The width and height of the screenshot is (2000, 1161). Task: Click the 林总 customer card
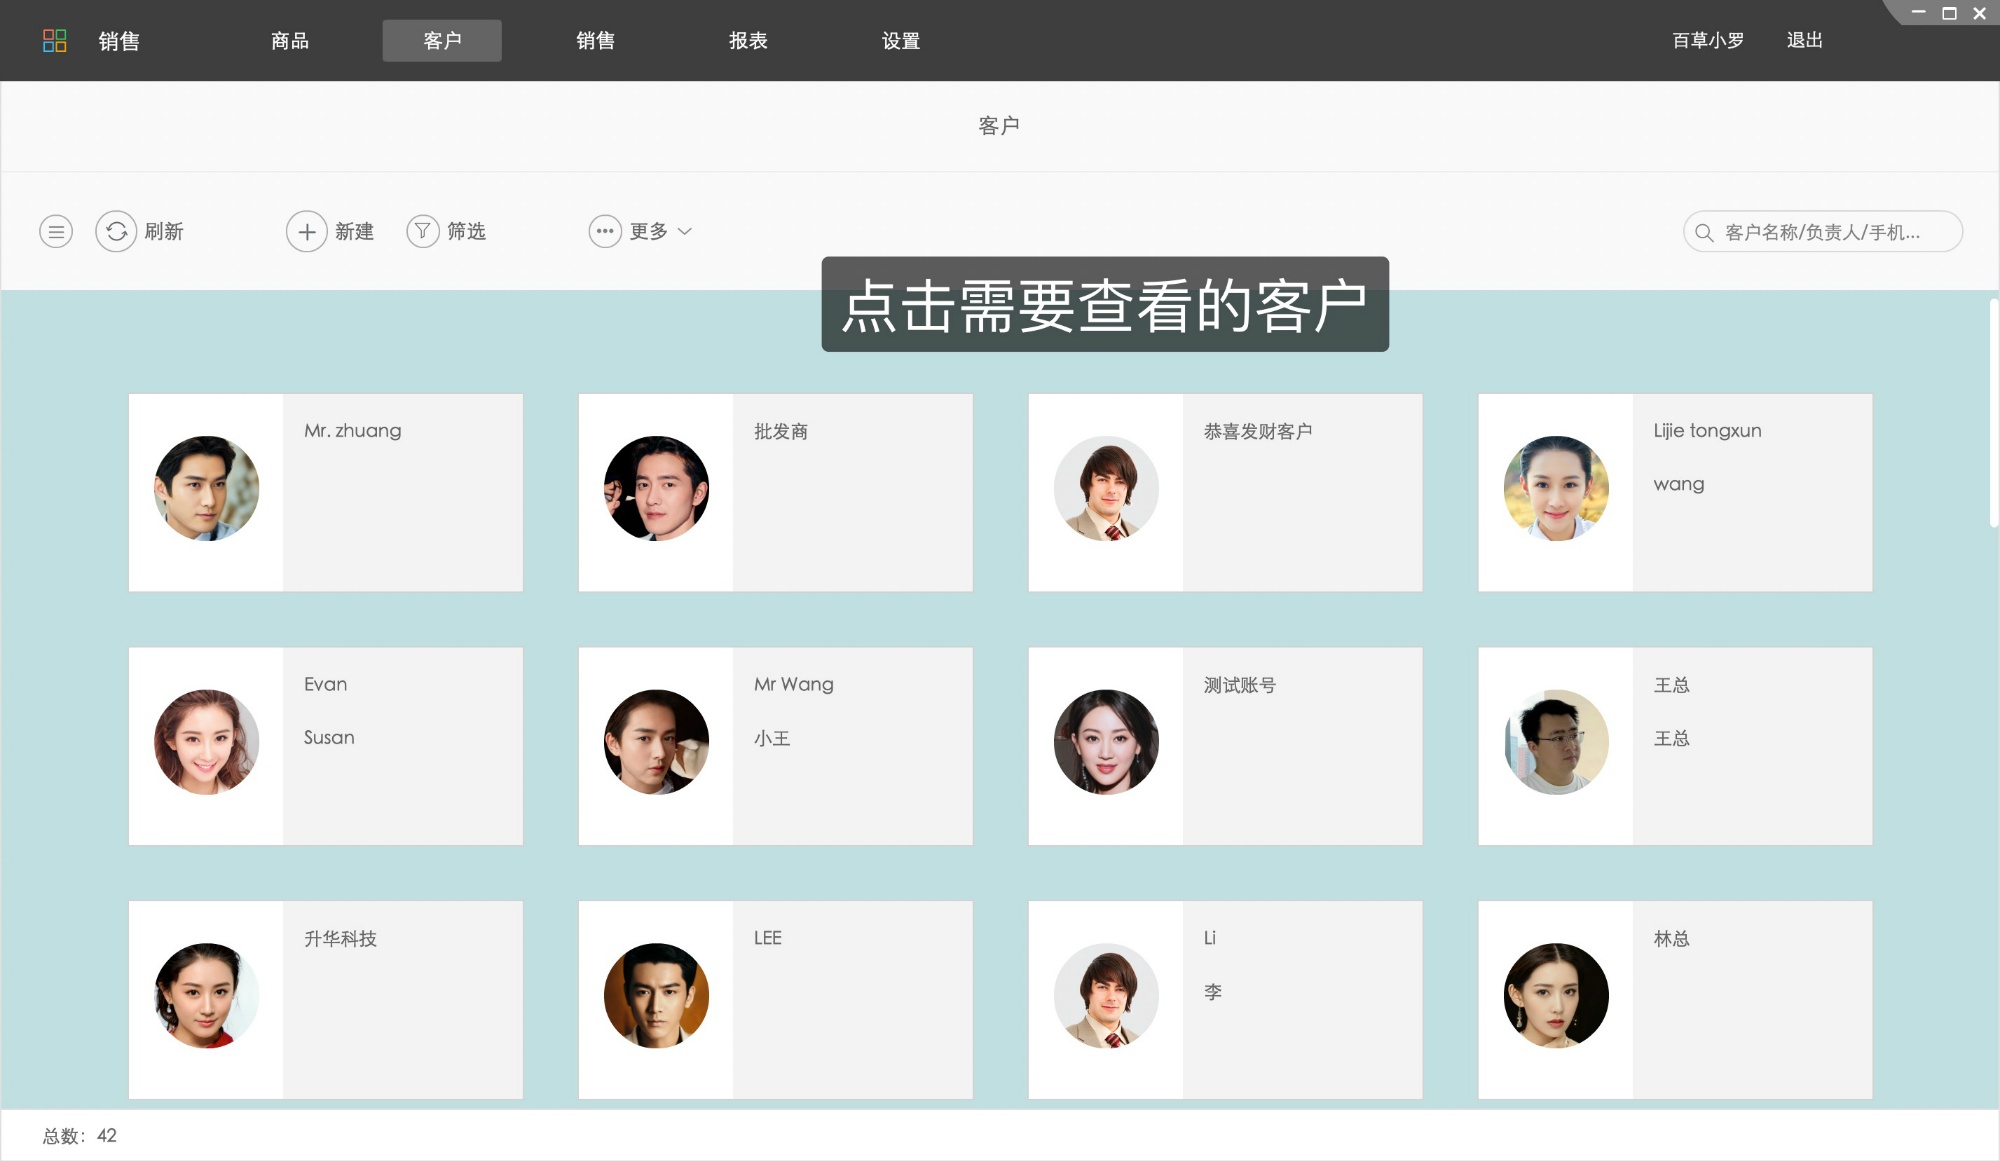click(x=1675, y=999)
